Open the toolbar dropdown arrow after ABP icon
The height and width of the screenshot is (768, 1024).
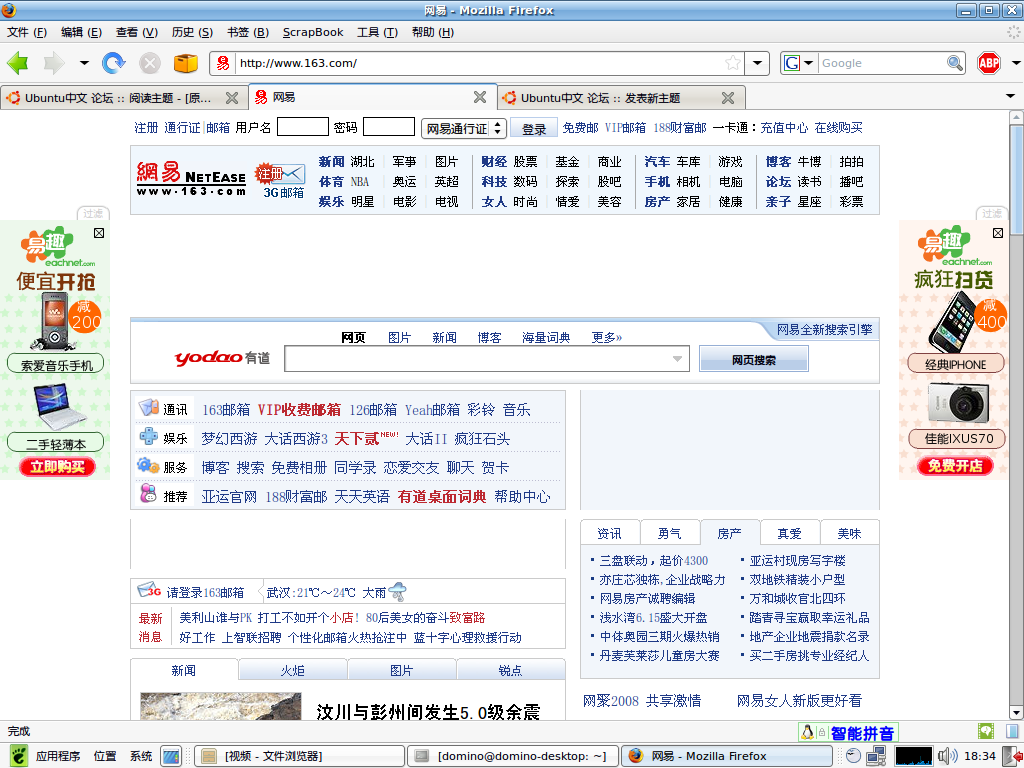click(x=1016, y=63)
